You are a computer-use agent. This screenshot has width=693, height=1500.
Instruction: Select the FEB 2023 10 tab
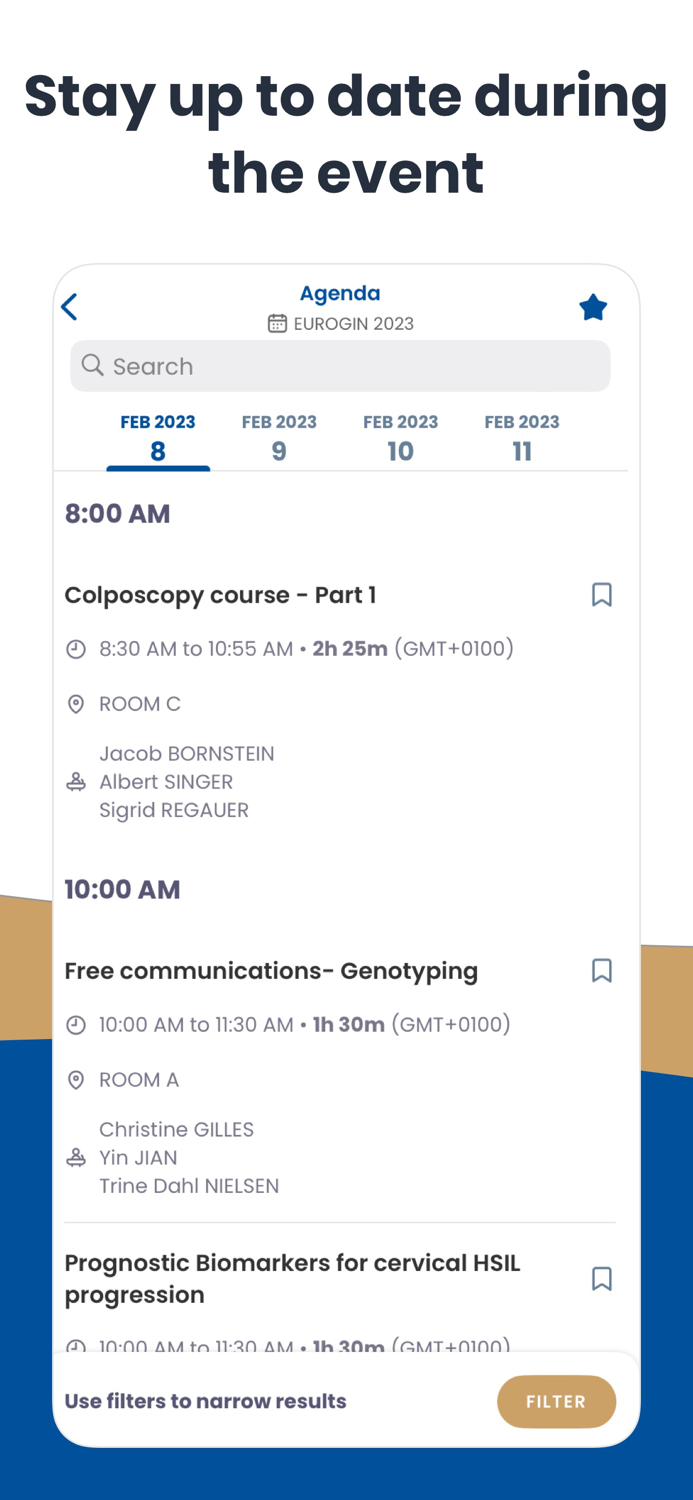[401, 436]
